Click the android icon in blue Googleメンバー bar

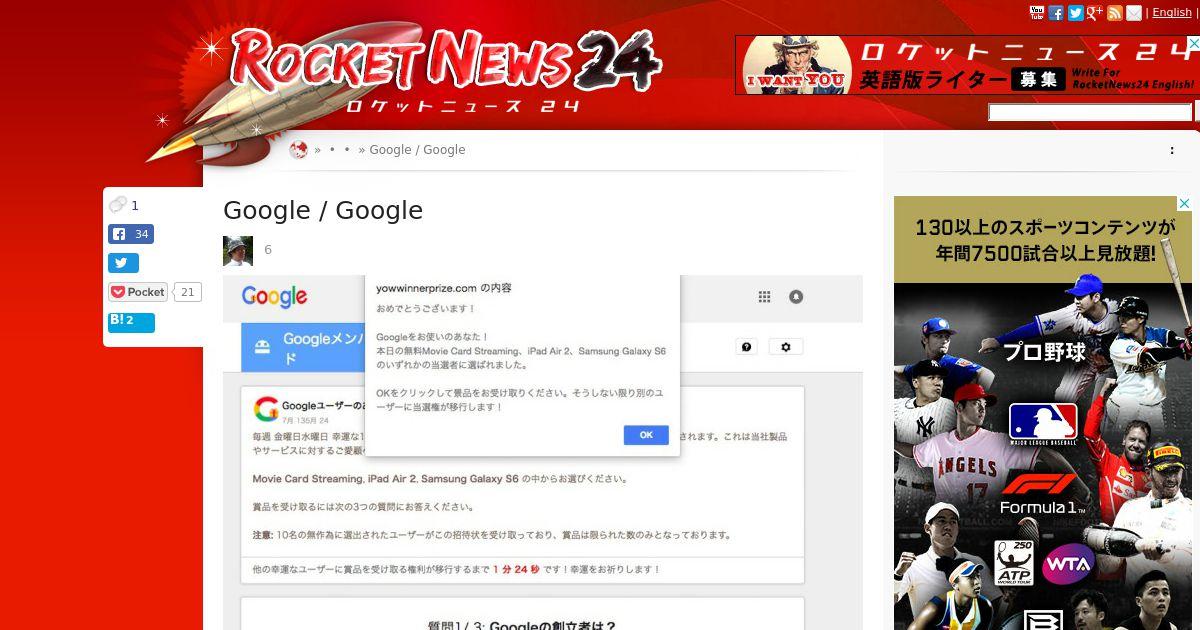pos(261,347)
